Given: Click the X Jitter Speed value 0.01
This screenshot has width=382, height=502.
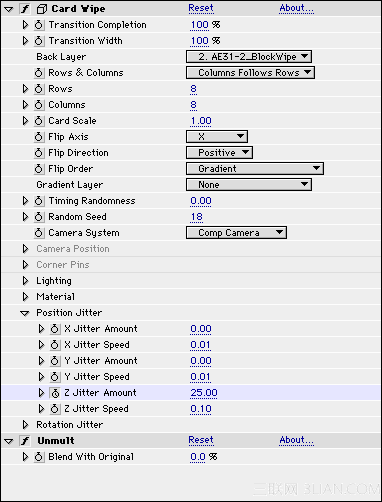Looking at the screenshot, I should 200,345.
